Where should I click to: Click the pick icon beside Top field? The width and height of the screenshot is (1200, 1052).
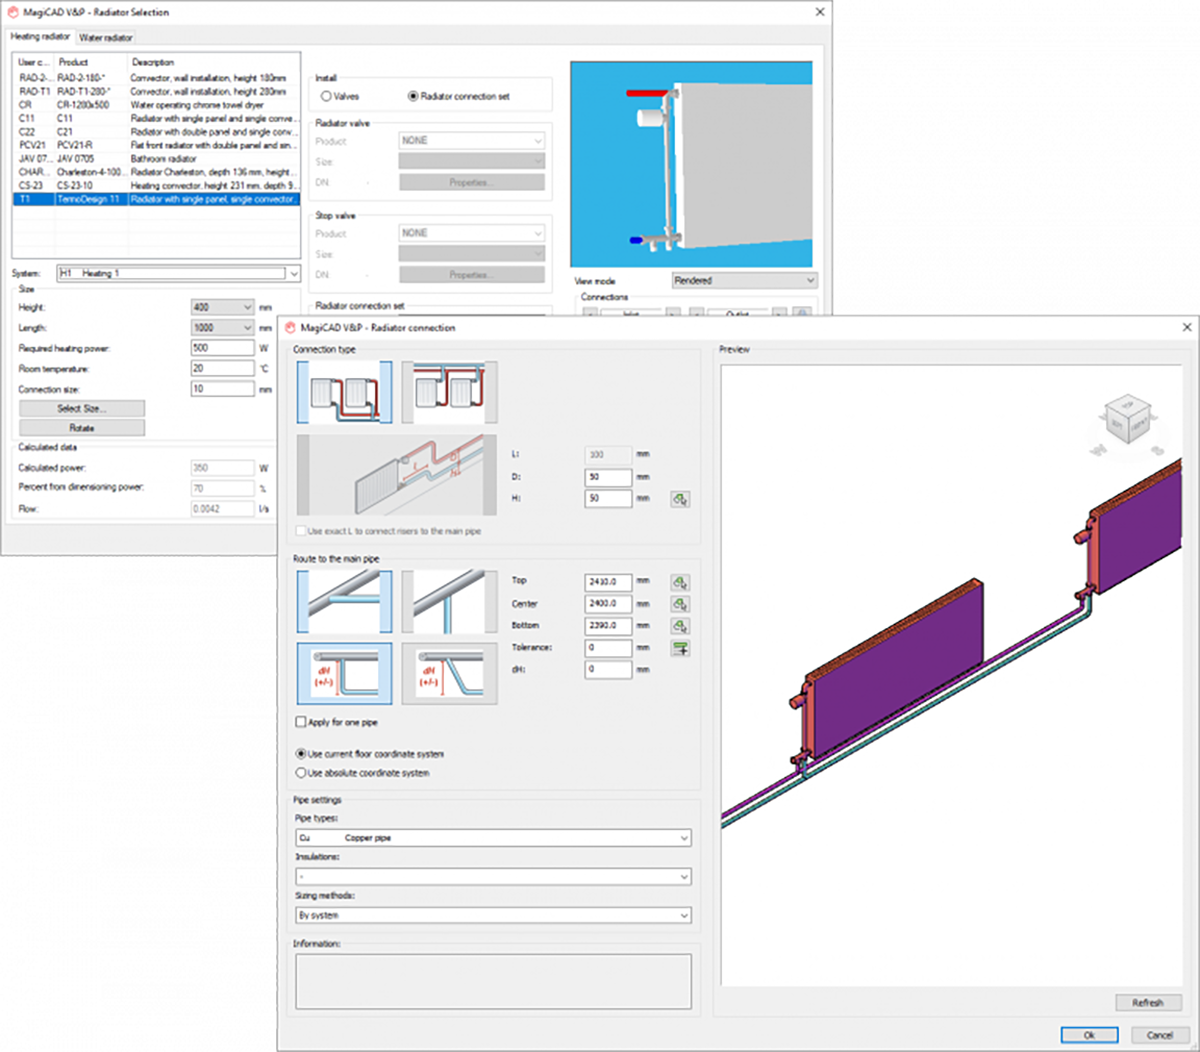tap(680, 582)
